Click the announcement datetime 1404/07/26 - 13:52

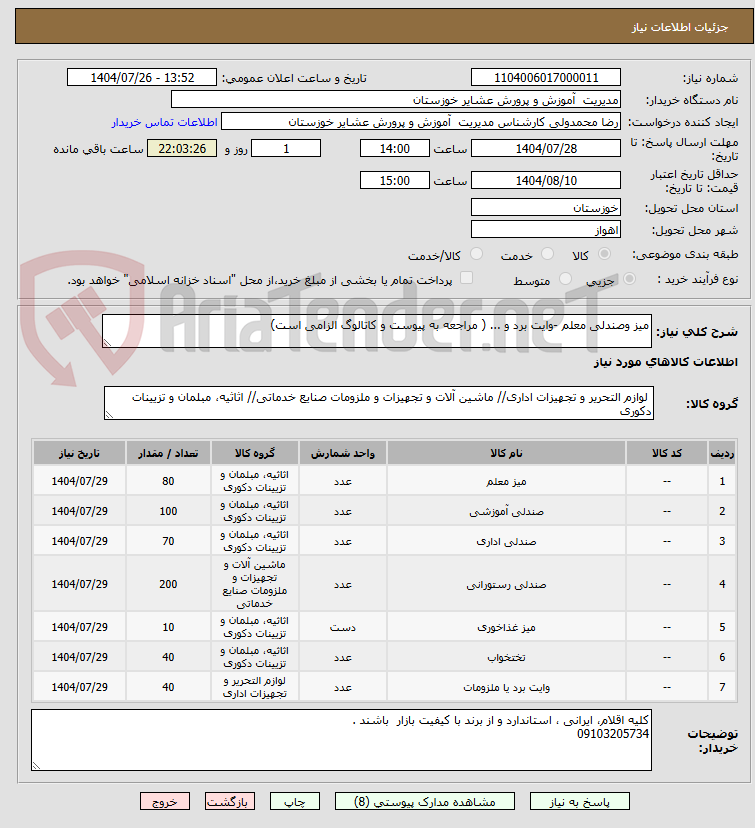point(141,78)
